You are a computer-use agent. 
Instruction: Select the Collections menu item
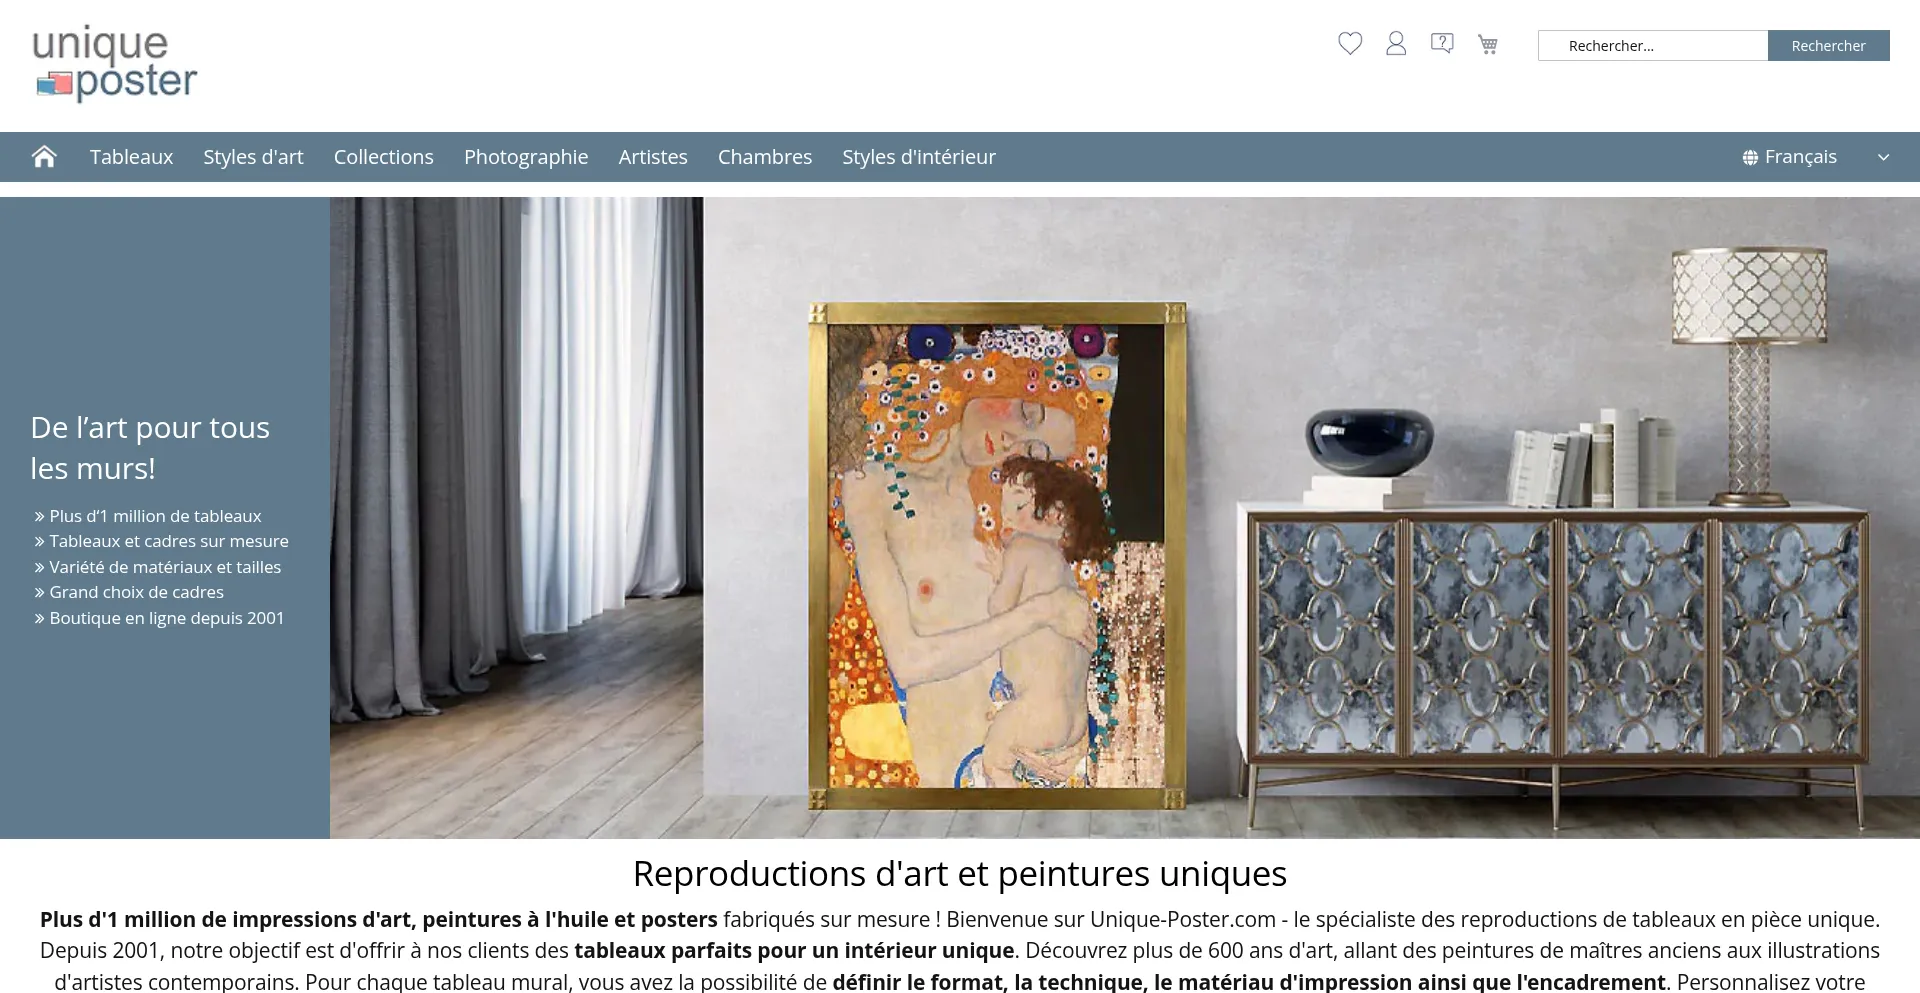[x=384, y=157]
